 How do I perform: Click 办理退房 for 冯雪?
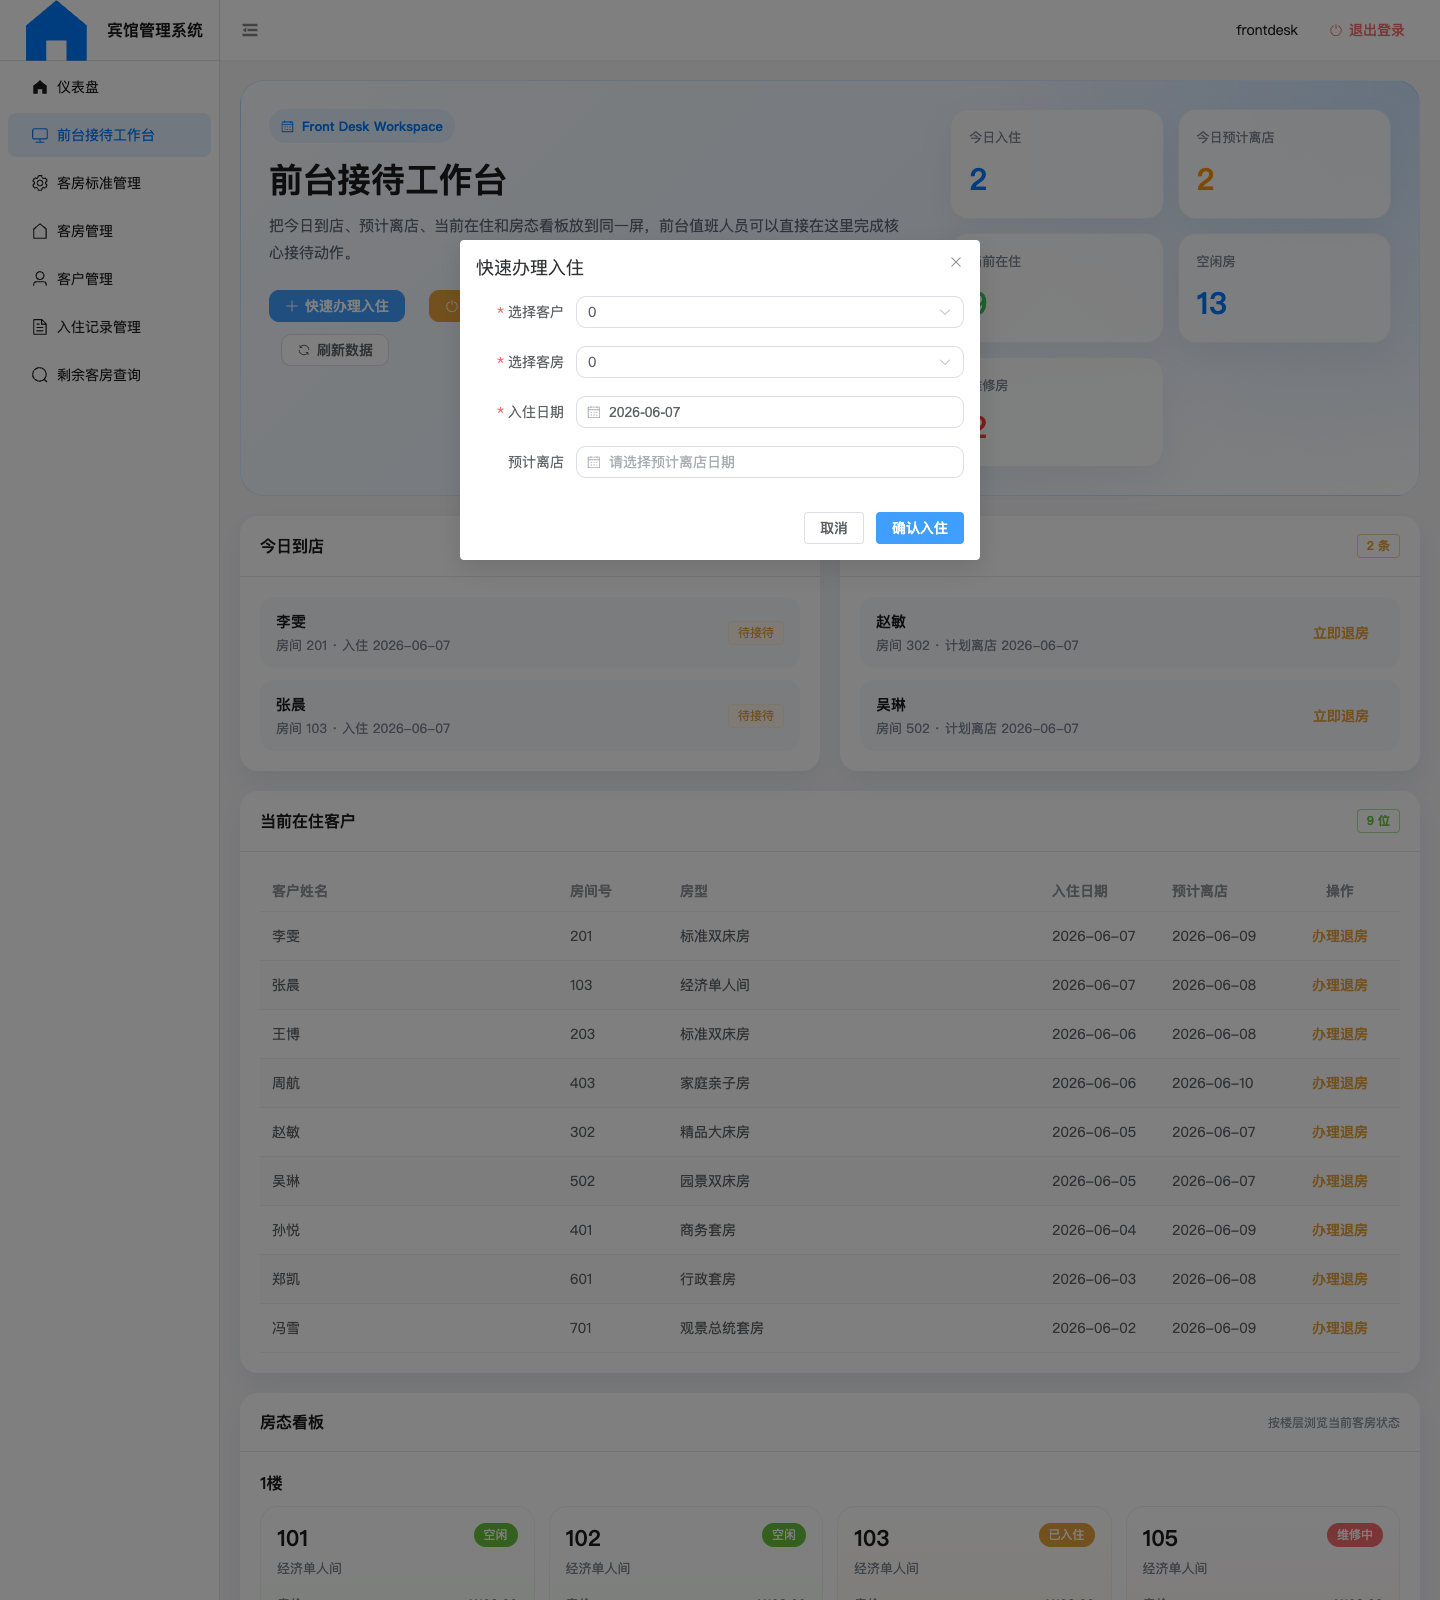[1340, 1328]
